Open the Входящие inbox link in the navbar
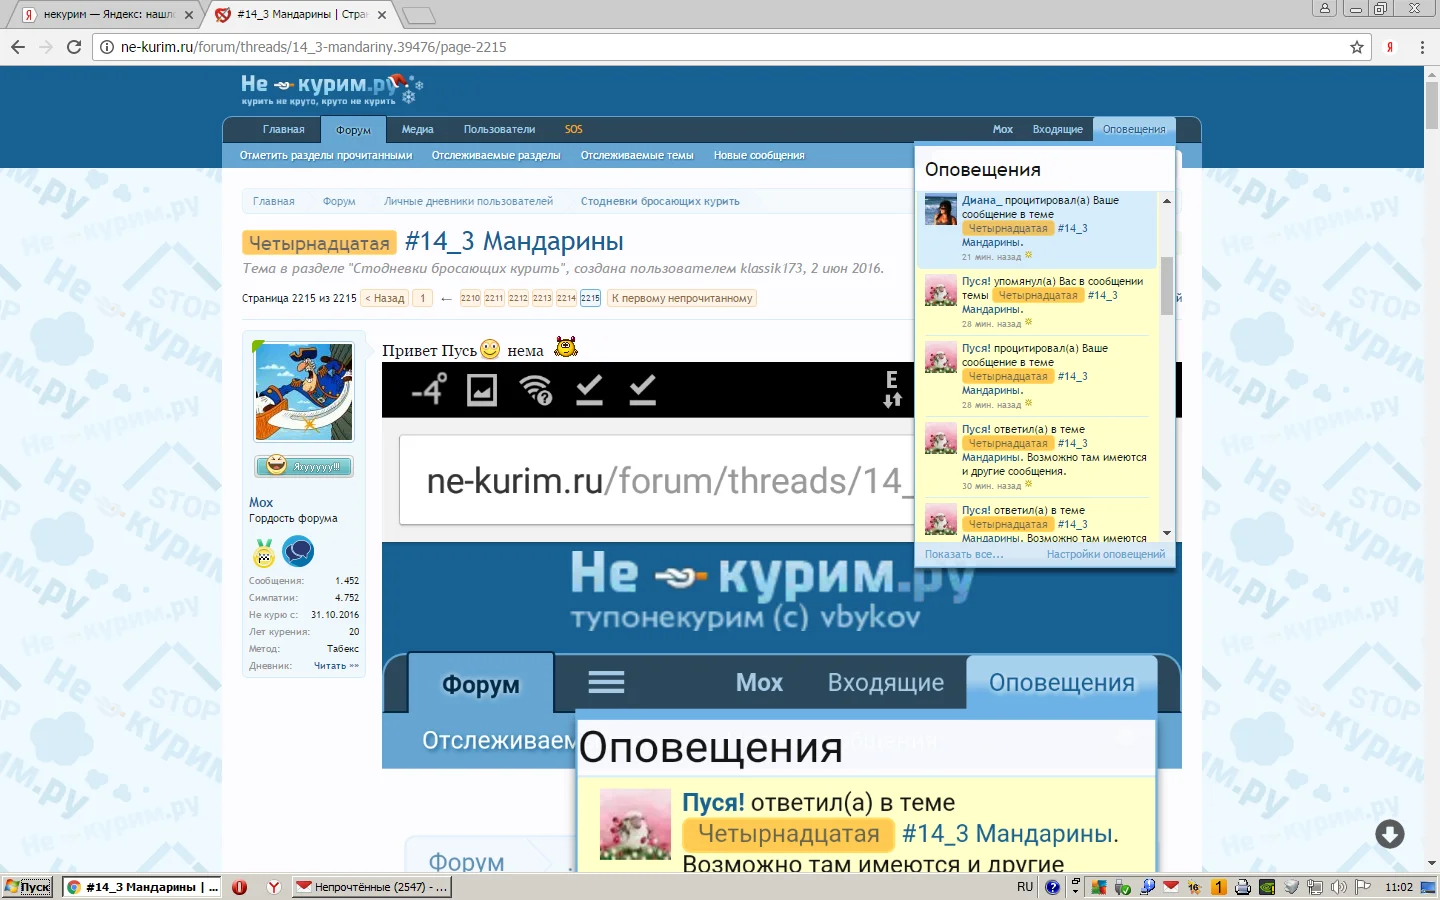Screen dimensions: 1440x900 coord(1057,130)
